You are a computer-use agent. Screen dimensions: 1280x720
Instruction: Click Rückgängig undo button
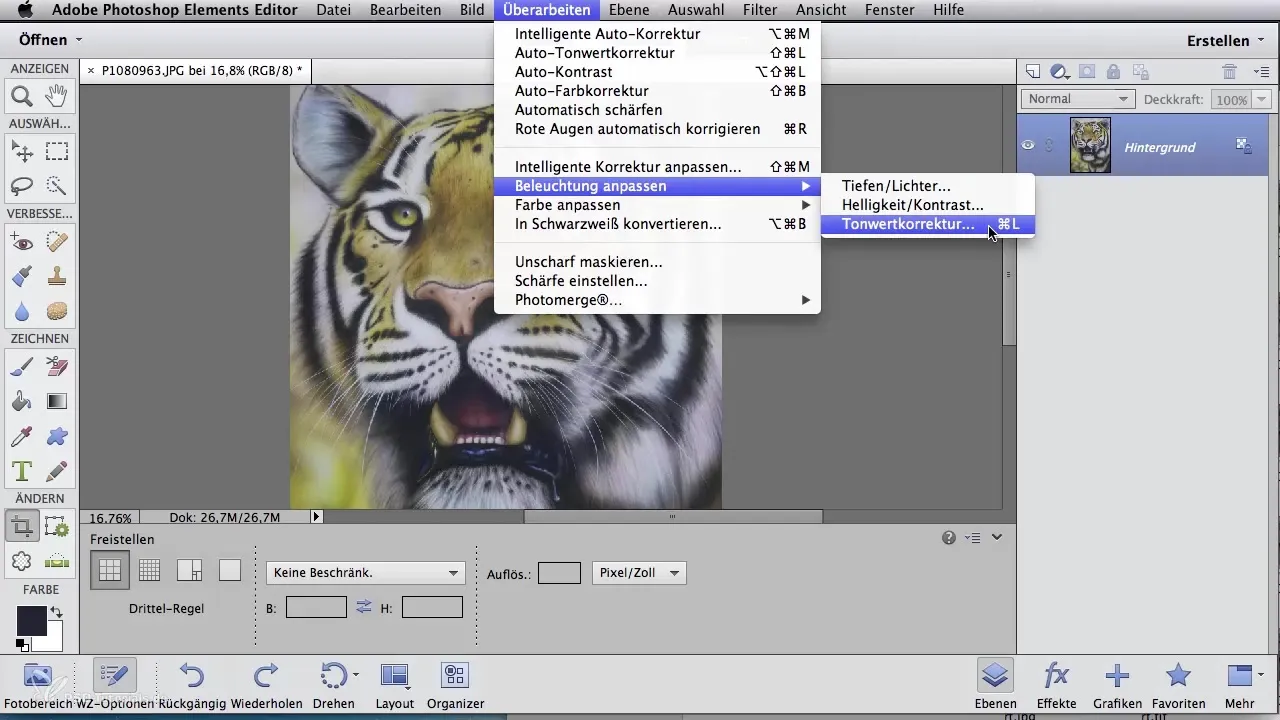pos(190,686)
